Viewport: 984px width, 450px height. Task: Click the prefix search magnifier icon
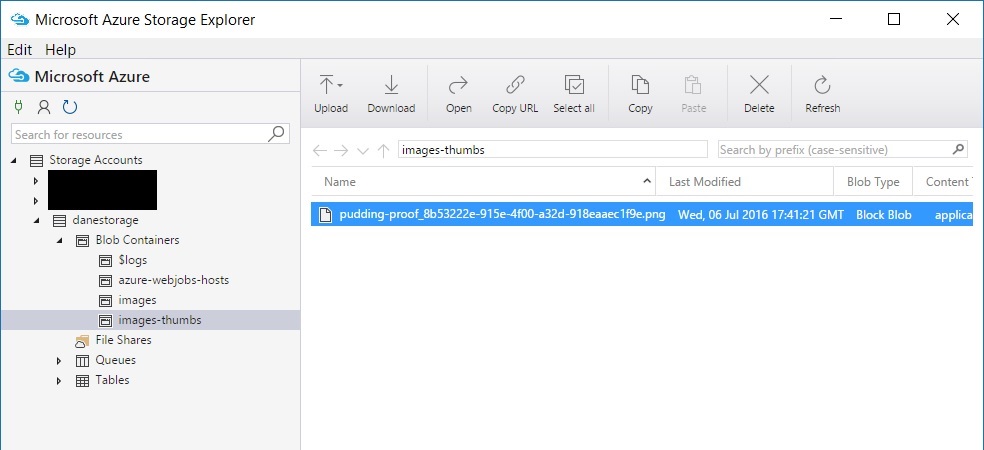(x=958, y=149)
